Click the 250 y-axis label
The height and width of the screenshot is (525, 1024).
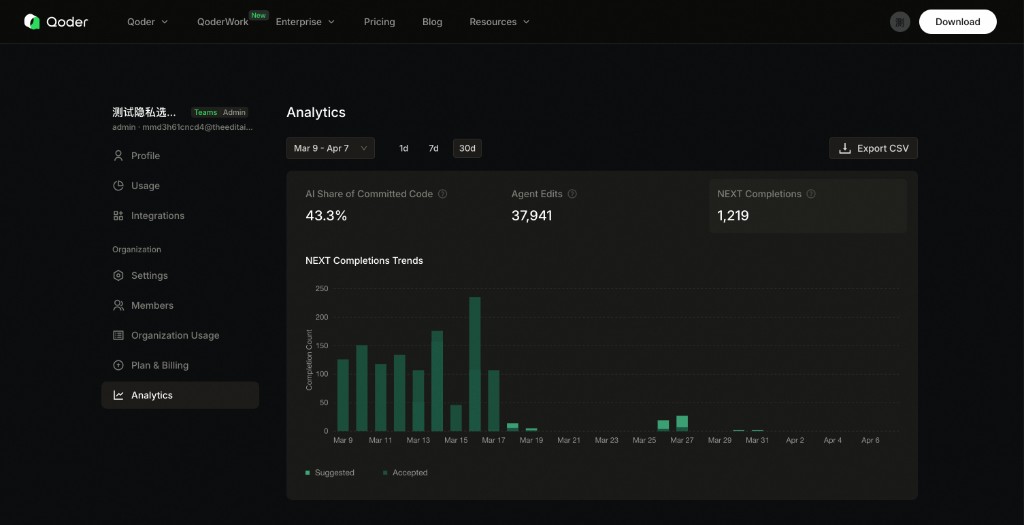tap(321, 288)
